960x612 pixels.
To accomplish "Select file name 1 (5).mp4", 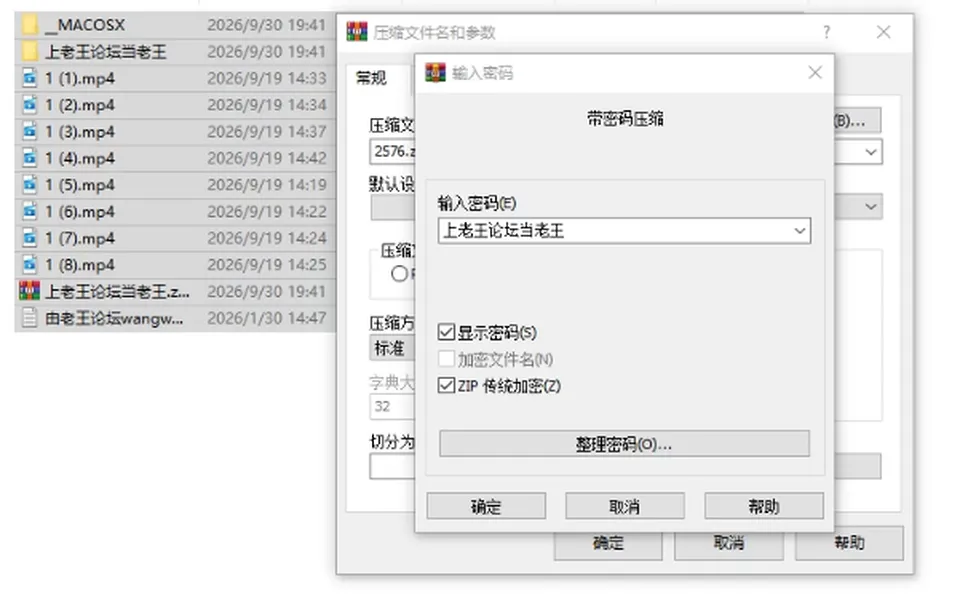I will pyautogui.click(x=80, y=185).
